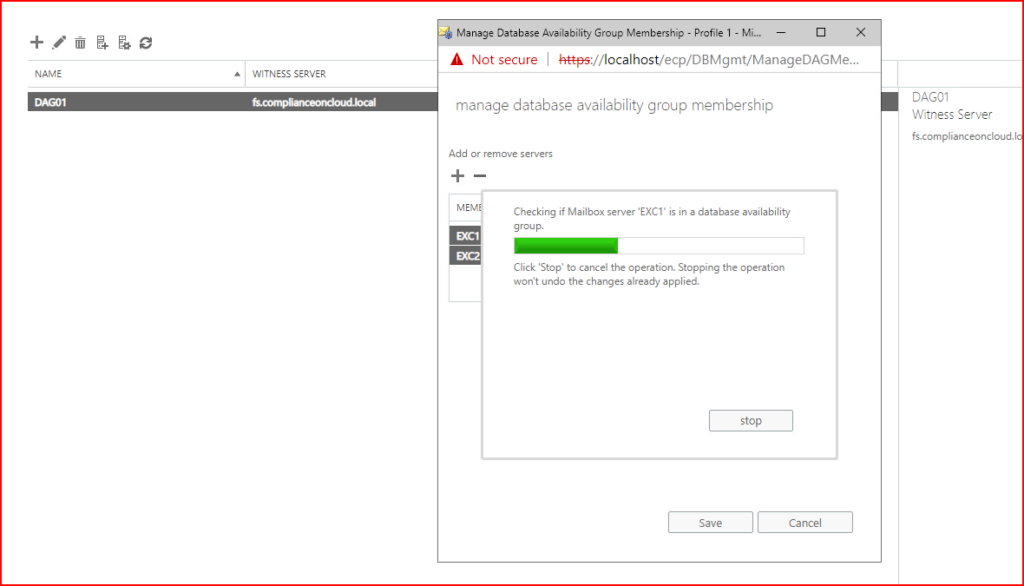
Task: Maximize the Manage DAG Membership window
Action: [821, 32]
